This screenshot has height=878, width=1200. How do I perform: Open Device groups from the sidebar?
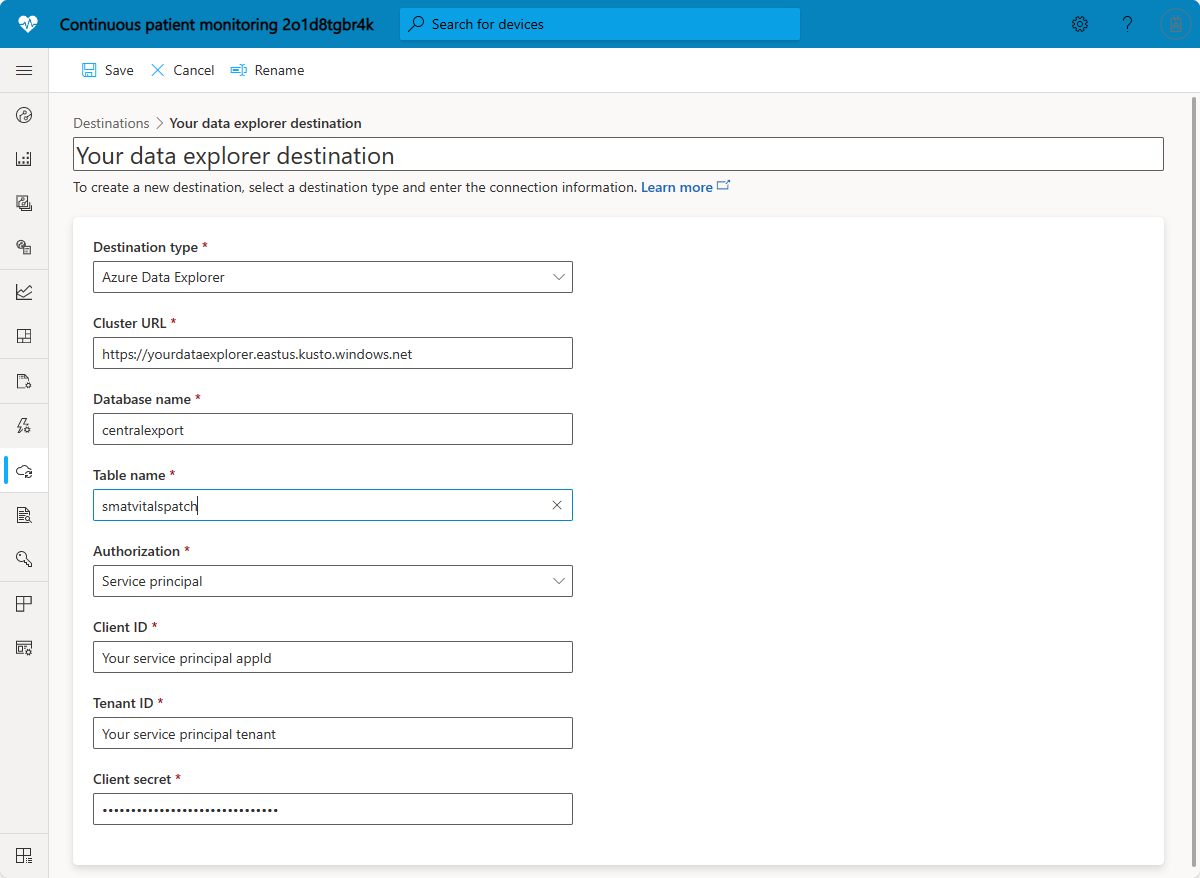pos(24,247)
